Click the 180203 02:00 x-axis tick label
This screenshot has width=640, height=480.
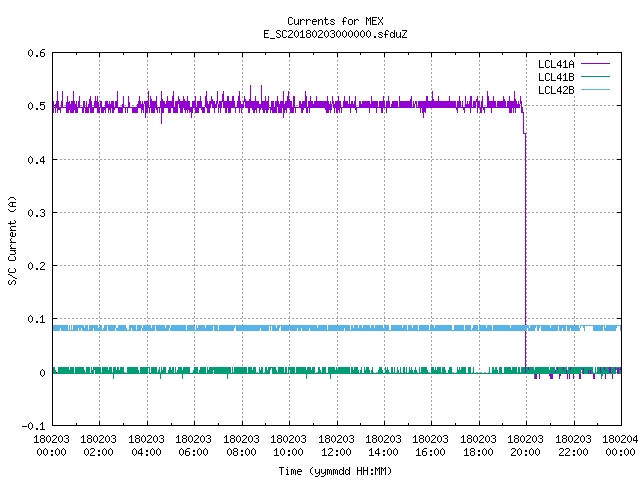[x=99, y=446]
